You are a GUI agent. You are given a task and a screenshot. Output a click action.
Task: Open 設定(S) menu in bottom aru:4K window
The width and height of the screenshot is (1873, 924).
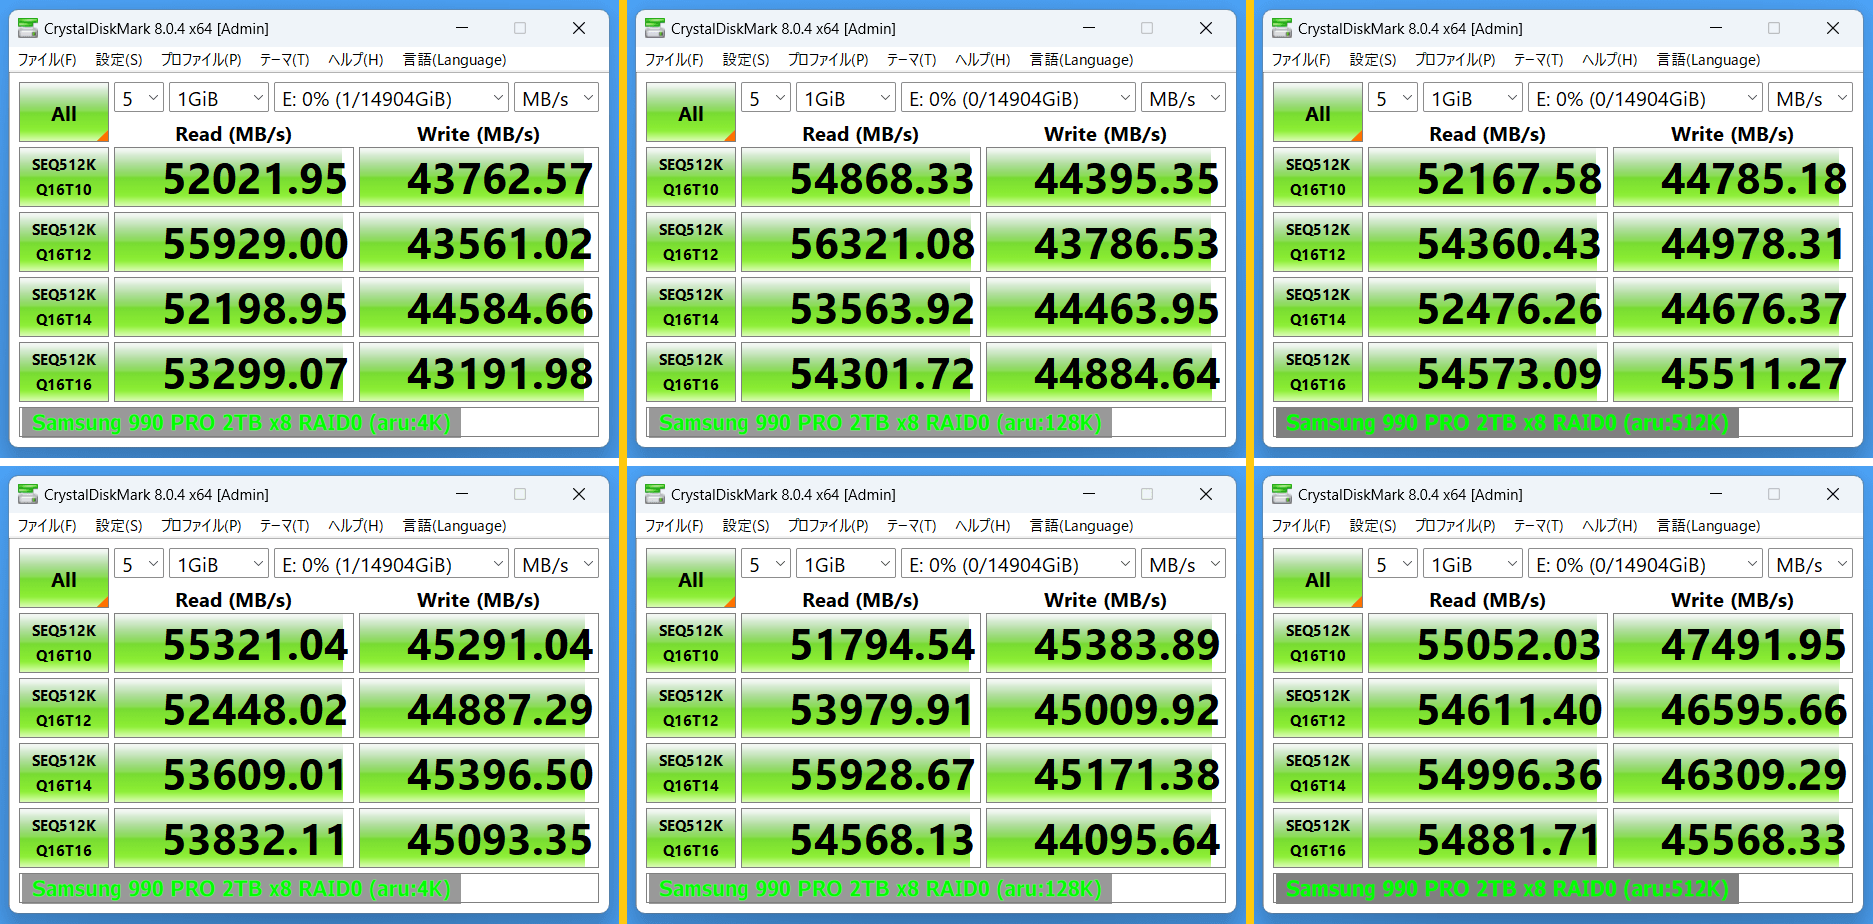(119, 526)
